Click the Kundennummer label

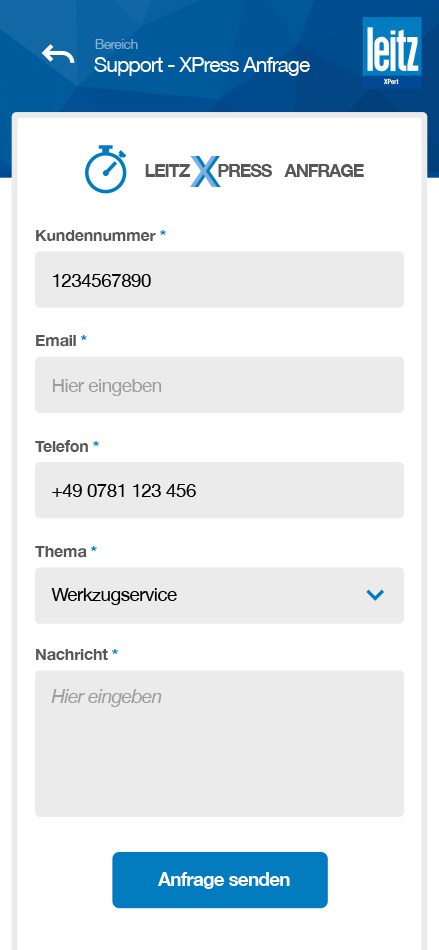pyautogui.click(x=96, y=236)
